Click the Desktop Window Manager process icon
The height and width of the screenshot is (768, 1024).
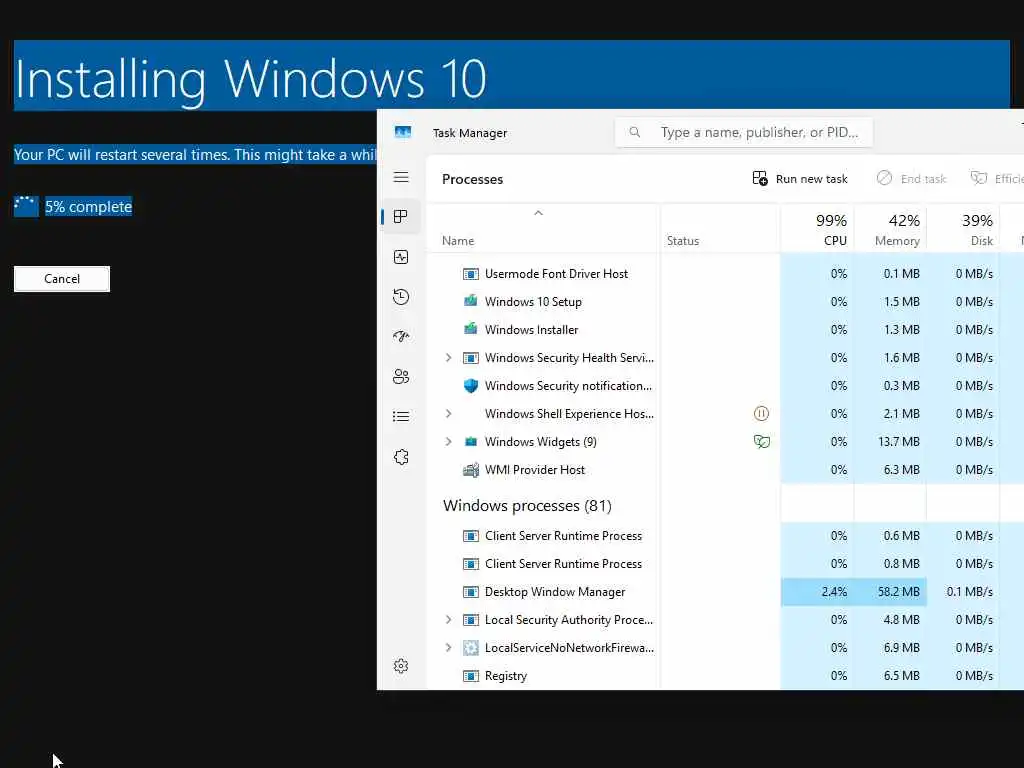tap(470, 592)
